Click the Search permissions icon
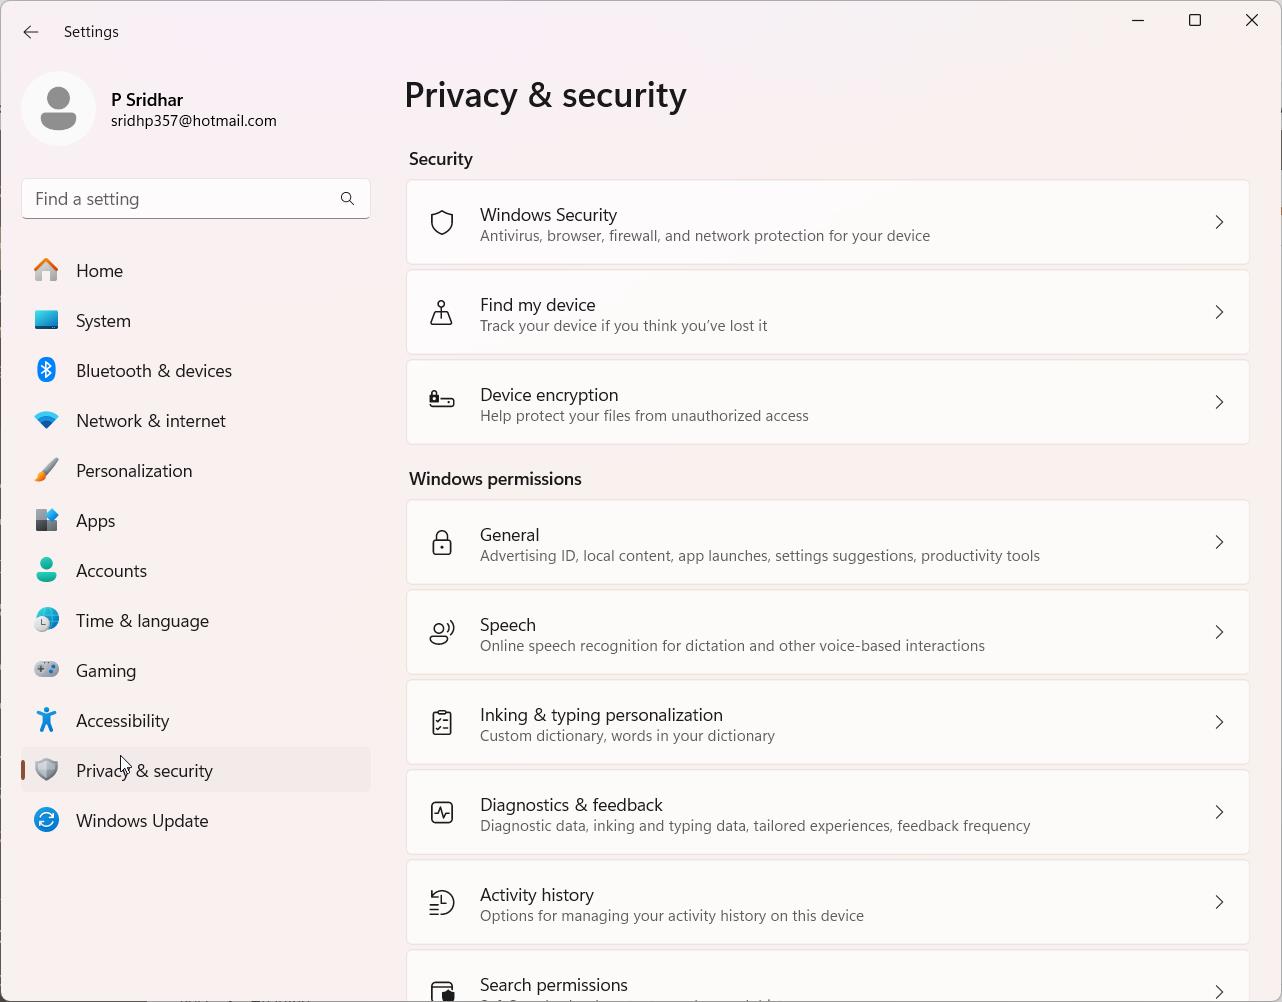Screen dimensions: 1282x1002 pyautogui.click(x=442, y=990)
